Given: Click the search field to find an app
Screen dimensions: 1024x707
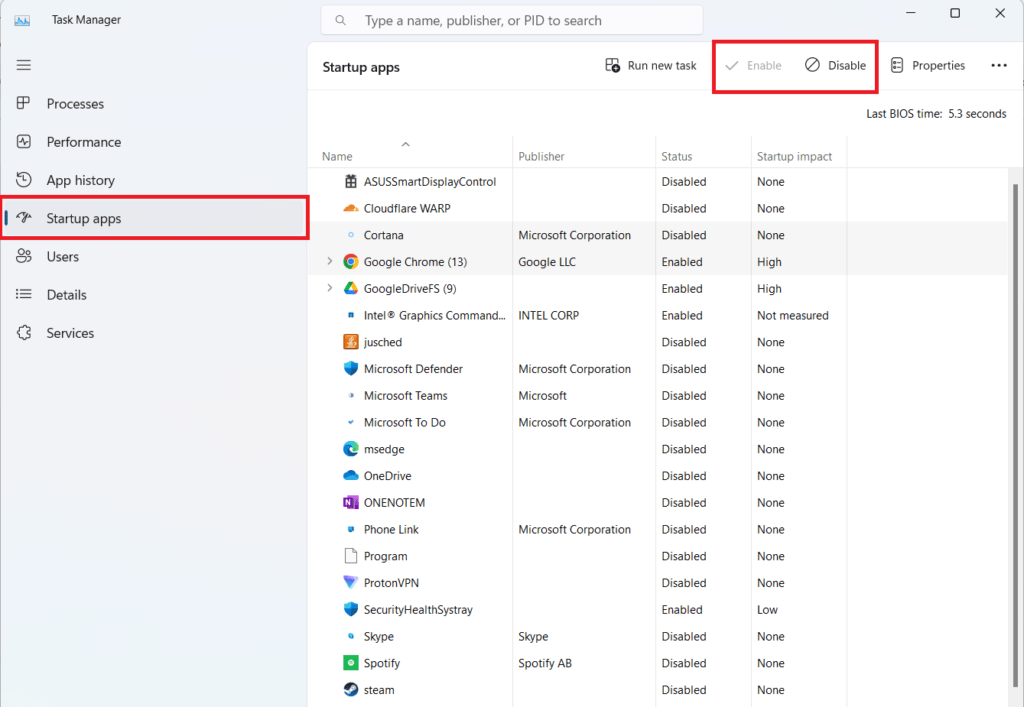Looking at the screenshot, I should [510, 20].
